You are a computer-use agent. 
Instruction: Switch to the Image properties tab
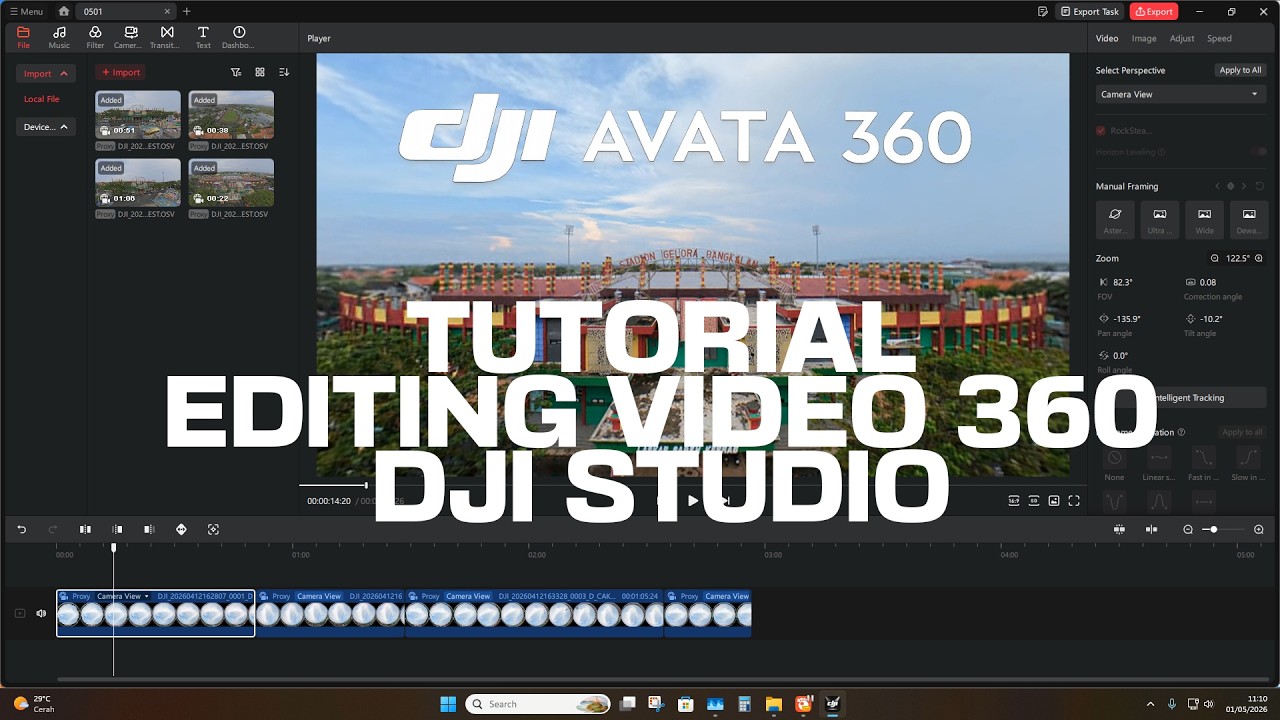[x=1144, y=38]
